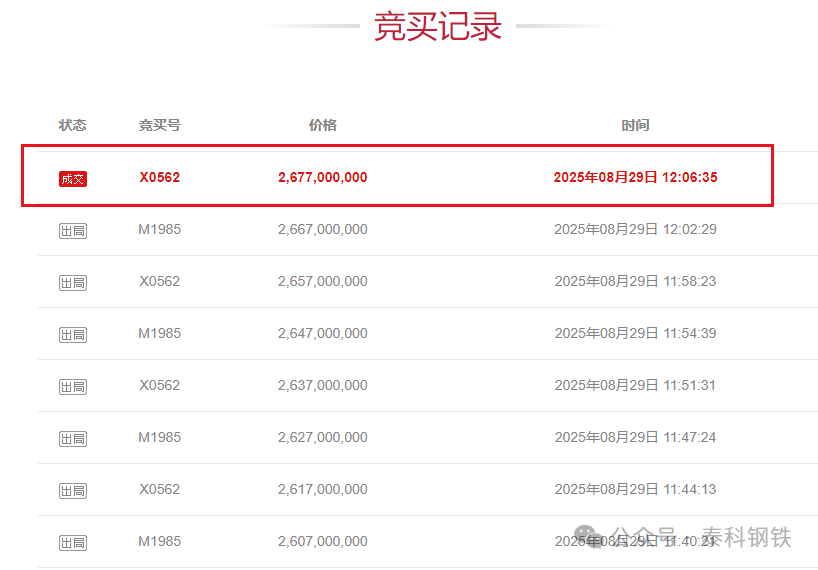The height and width of the screenshot is (570, 818).
Task: Click the winning bidder number X0562 in red
Action: tap(159, 177)
